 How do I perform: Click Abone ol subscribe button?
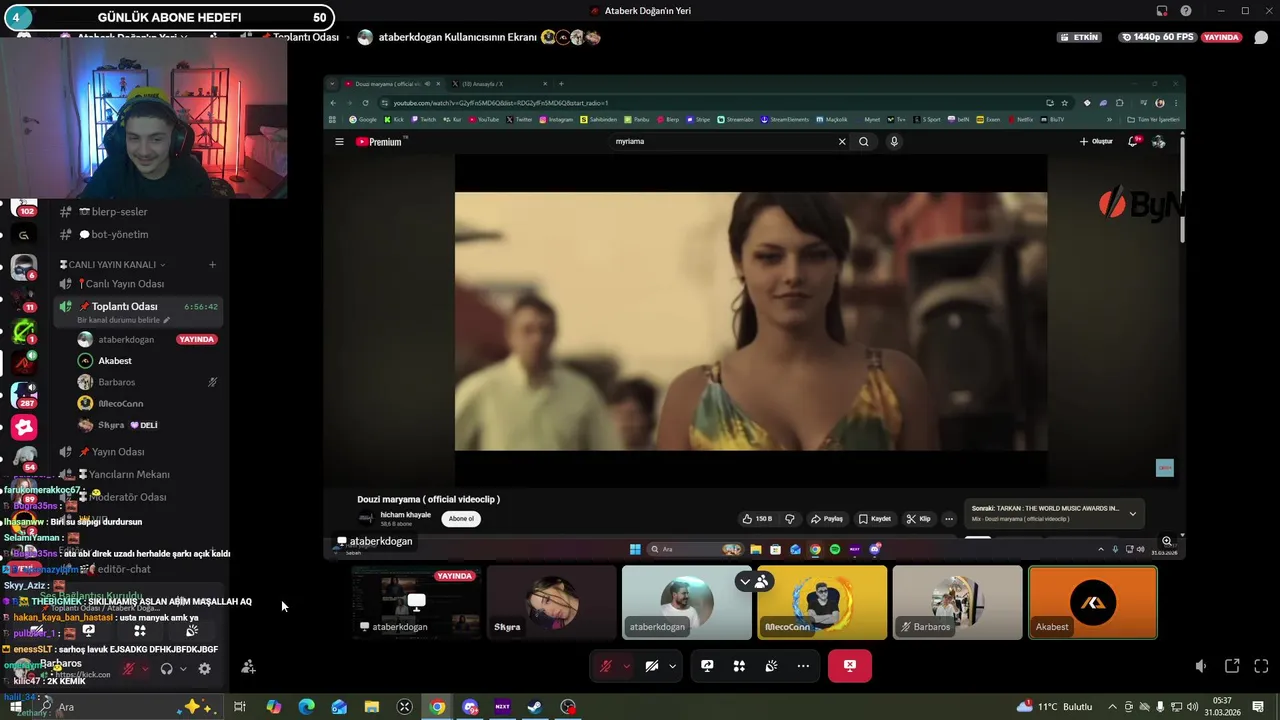point(461,519)
